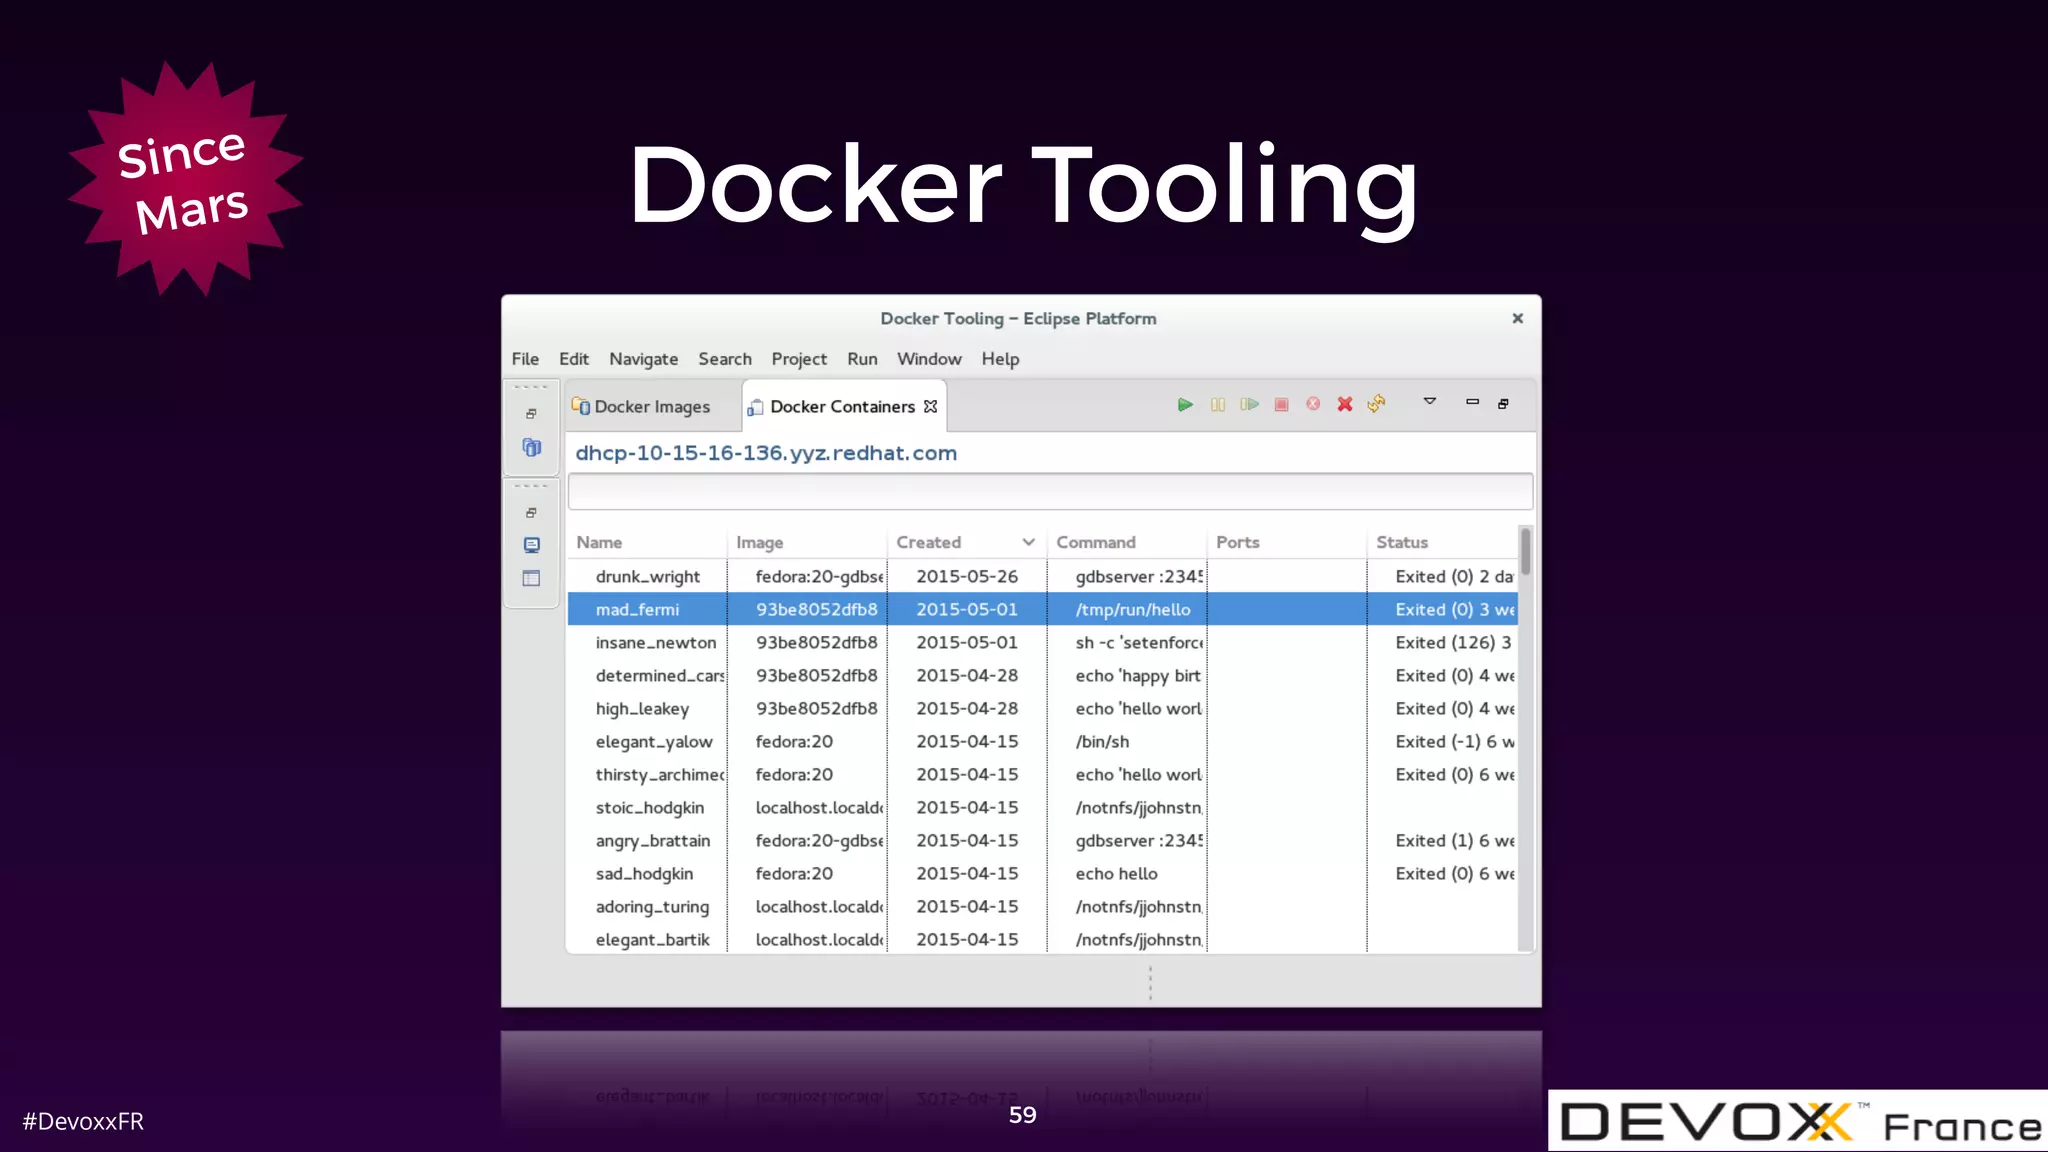Viewport: 2048px width, 1152px height.
Task: Sort by the Name column header
Action: click(x=647, y=542)
